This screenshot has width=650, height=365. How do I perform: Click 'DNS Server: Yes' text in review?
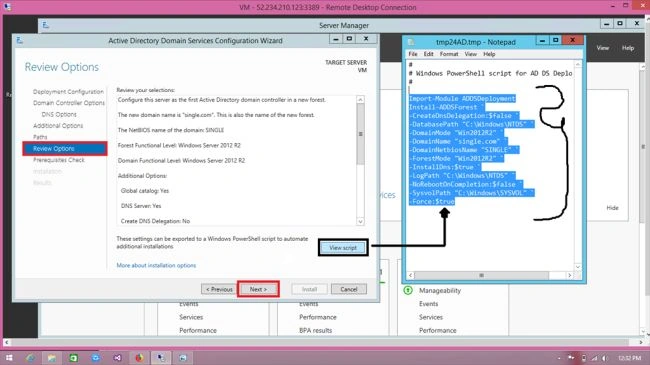[x=141, y=206]
